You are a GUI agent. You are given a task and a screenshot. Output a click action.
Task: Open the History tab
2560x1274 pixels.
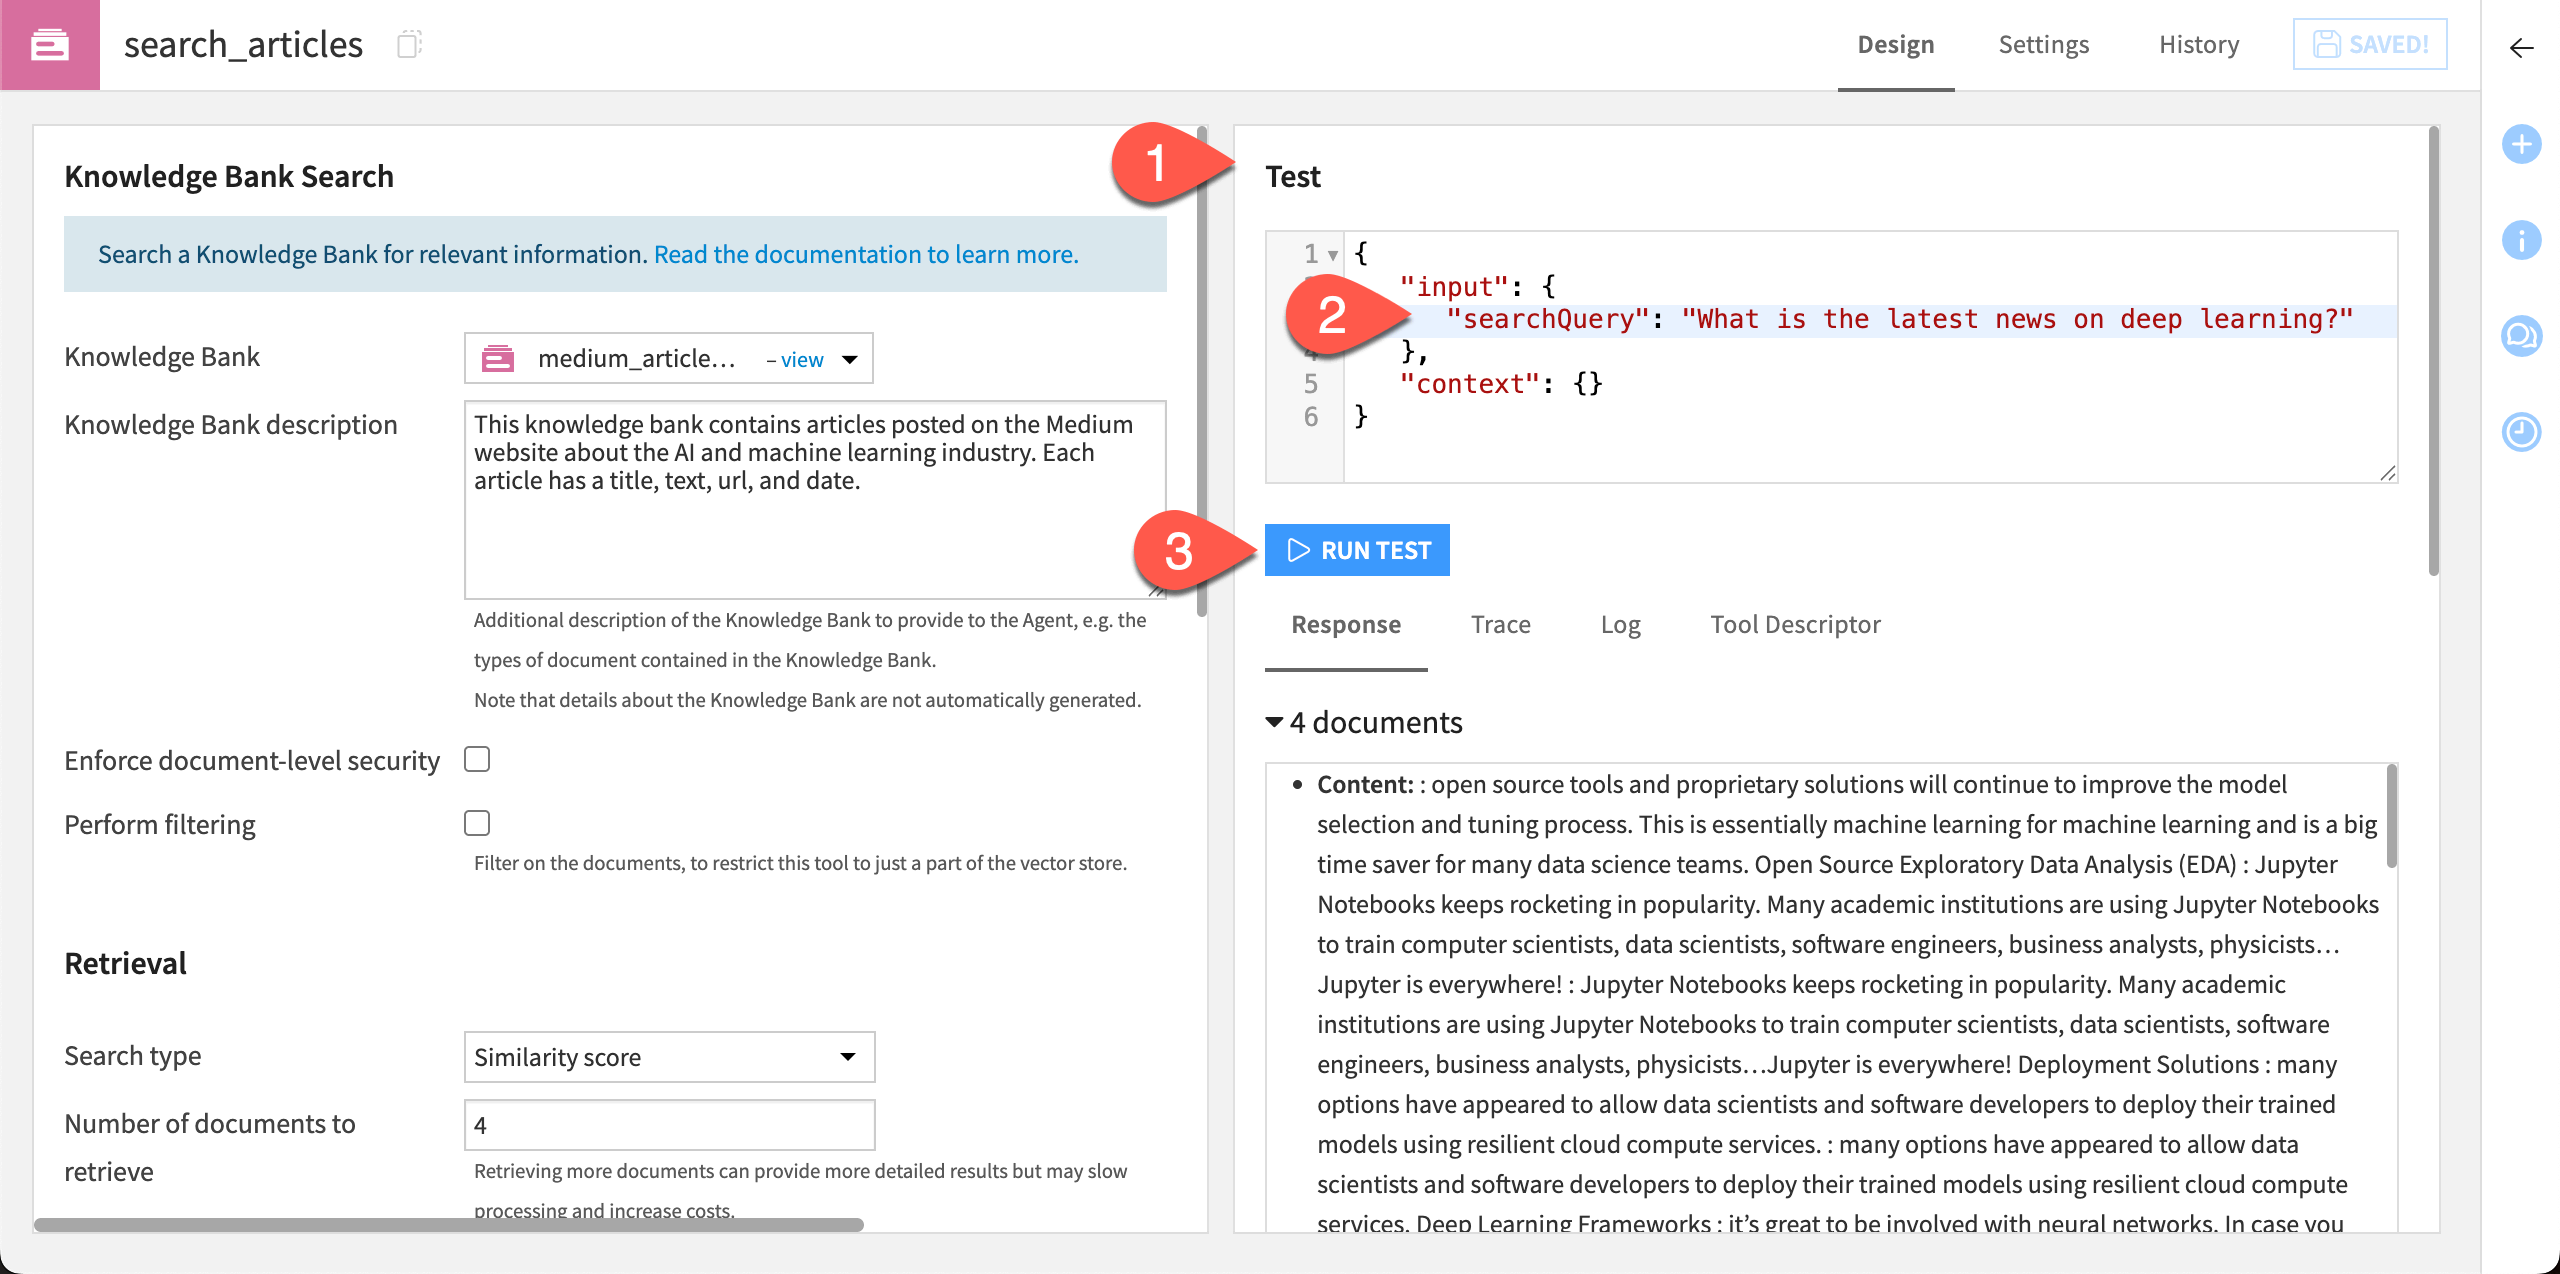point(2199,45)
